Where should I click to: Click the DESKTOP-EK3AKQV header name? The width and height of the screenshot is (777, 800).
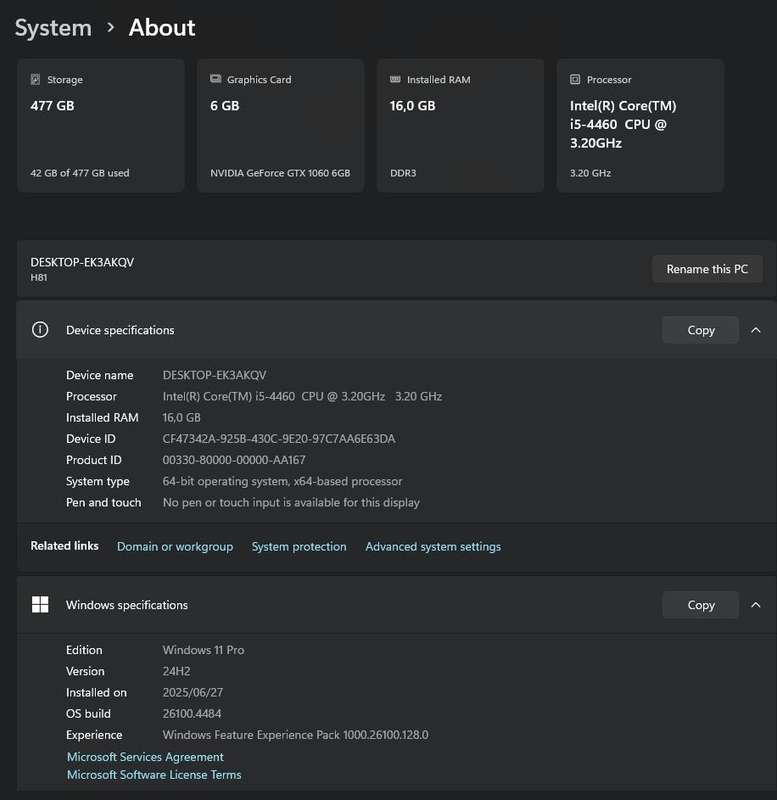click(82, 262)
